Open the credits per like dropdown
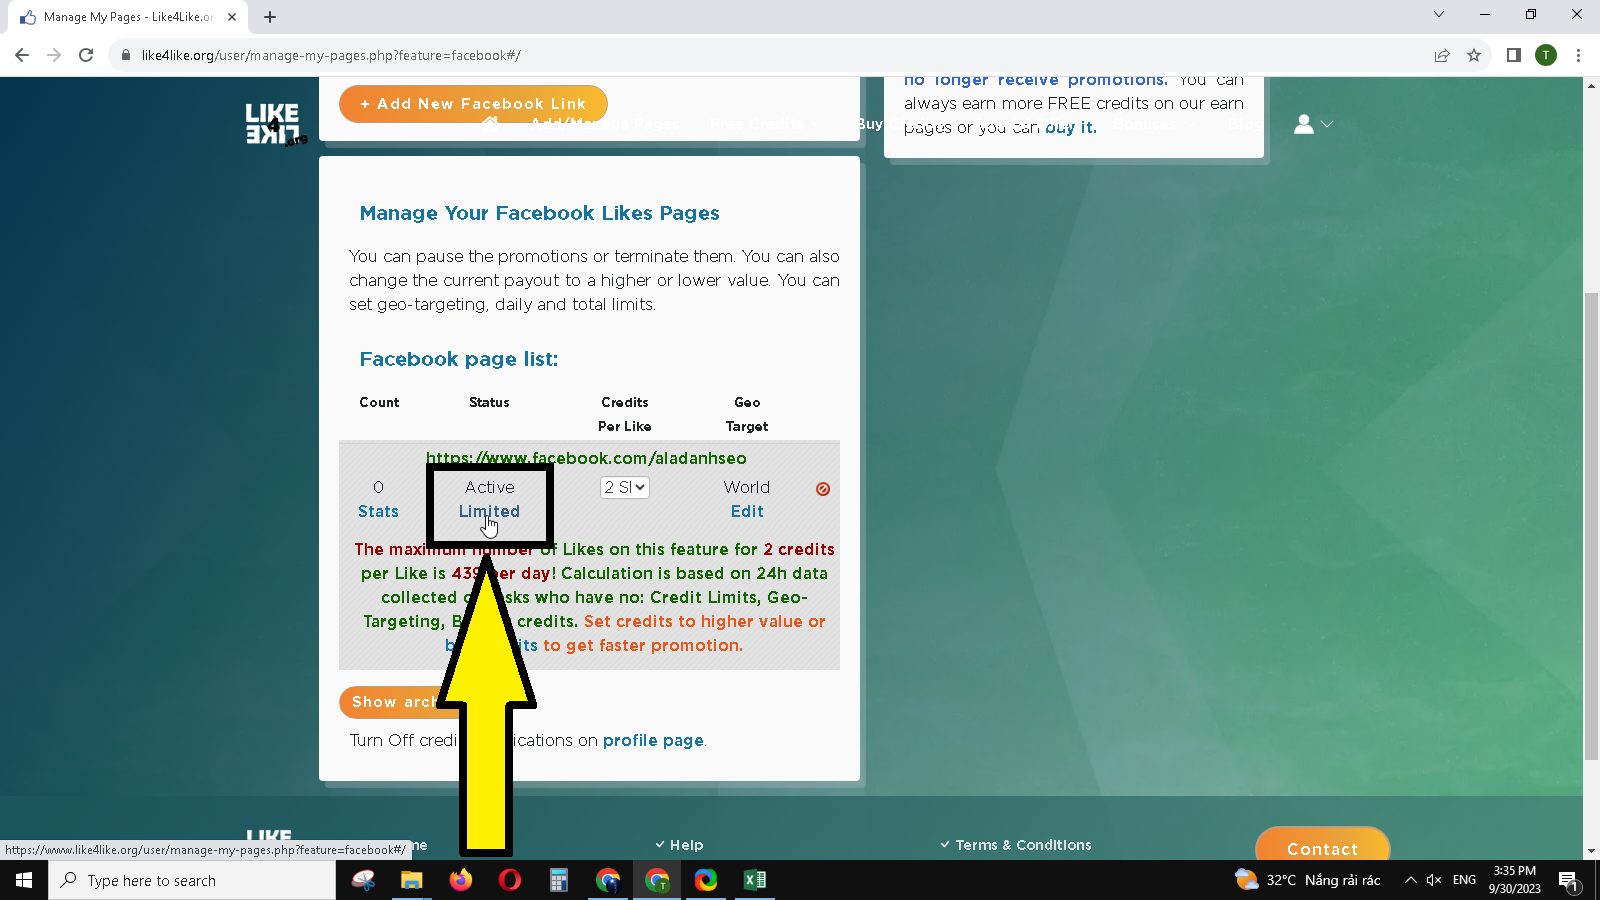 click(625, 487)
